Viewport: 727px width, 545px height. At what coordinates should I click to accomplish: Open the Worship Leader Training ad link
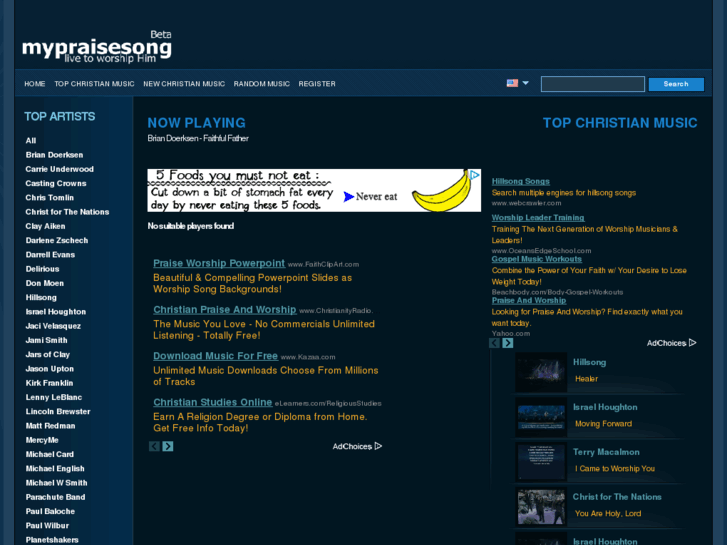click(538, 218)
